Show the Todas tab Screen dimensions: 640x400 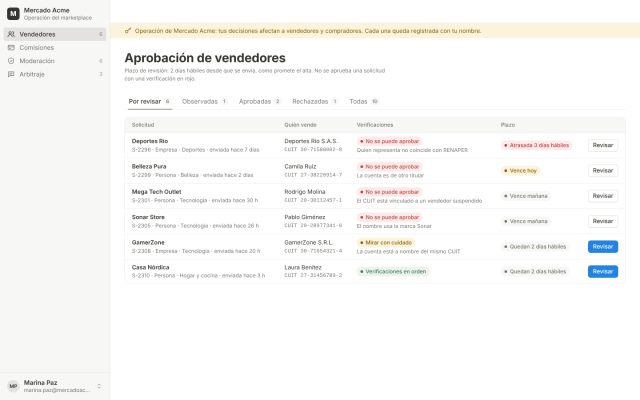tap(364, 102)
